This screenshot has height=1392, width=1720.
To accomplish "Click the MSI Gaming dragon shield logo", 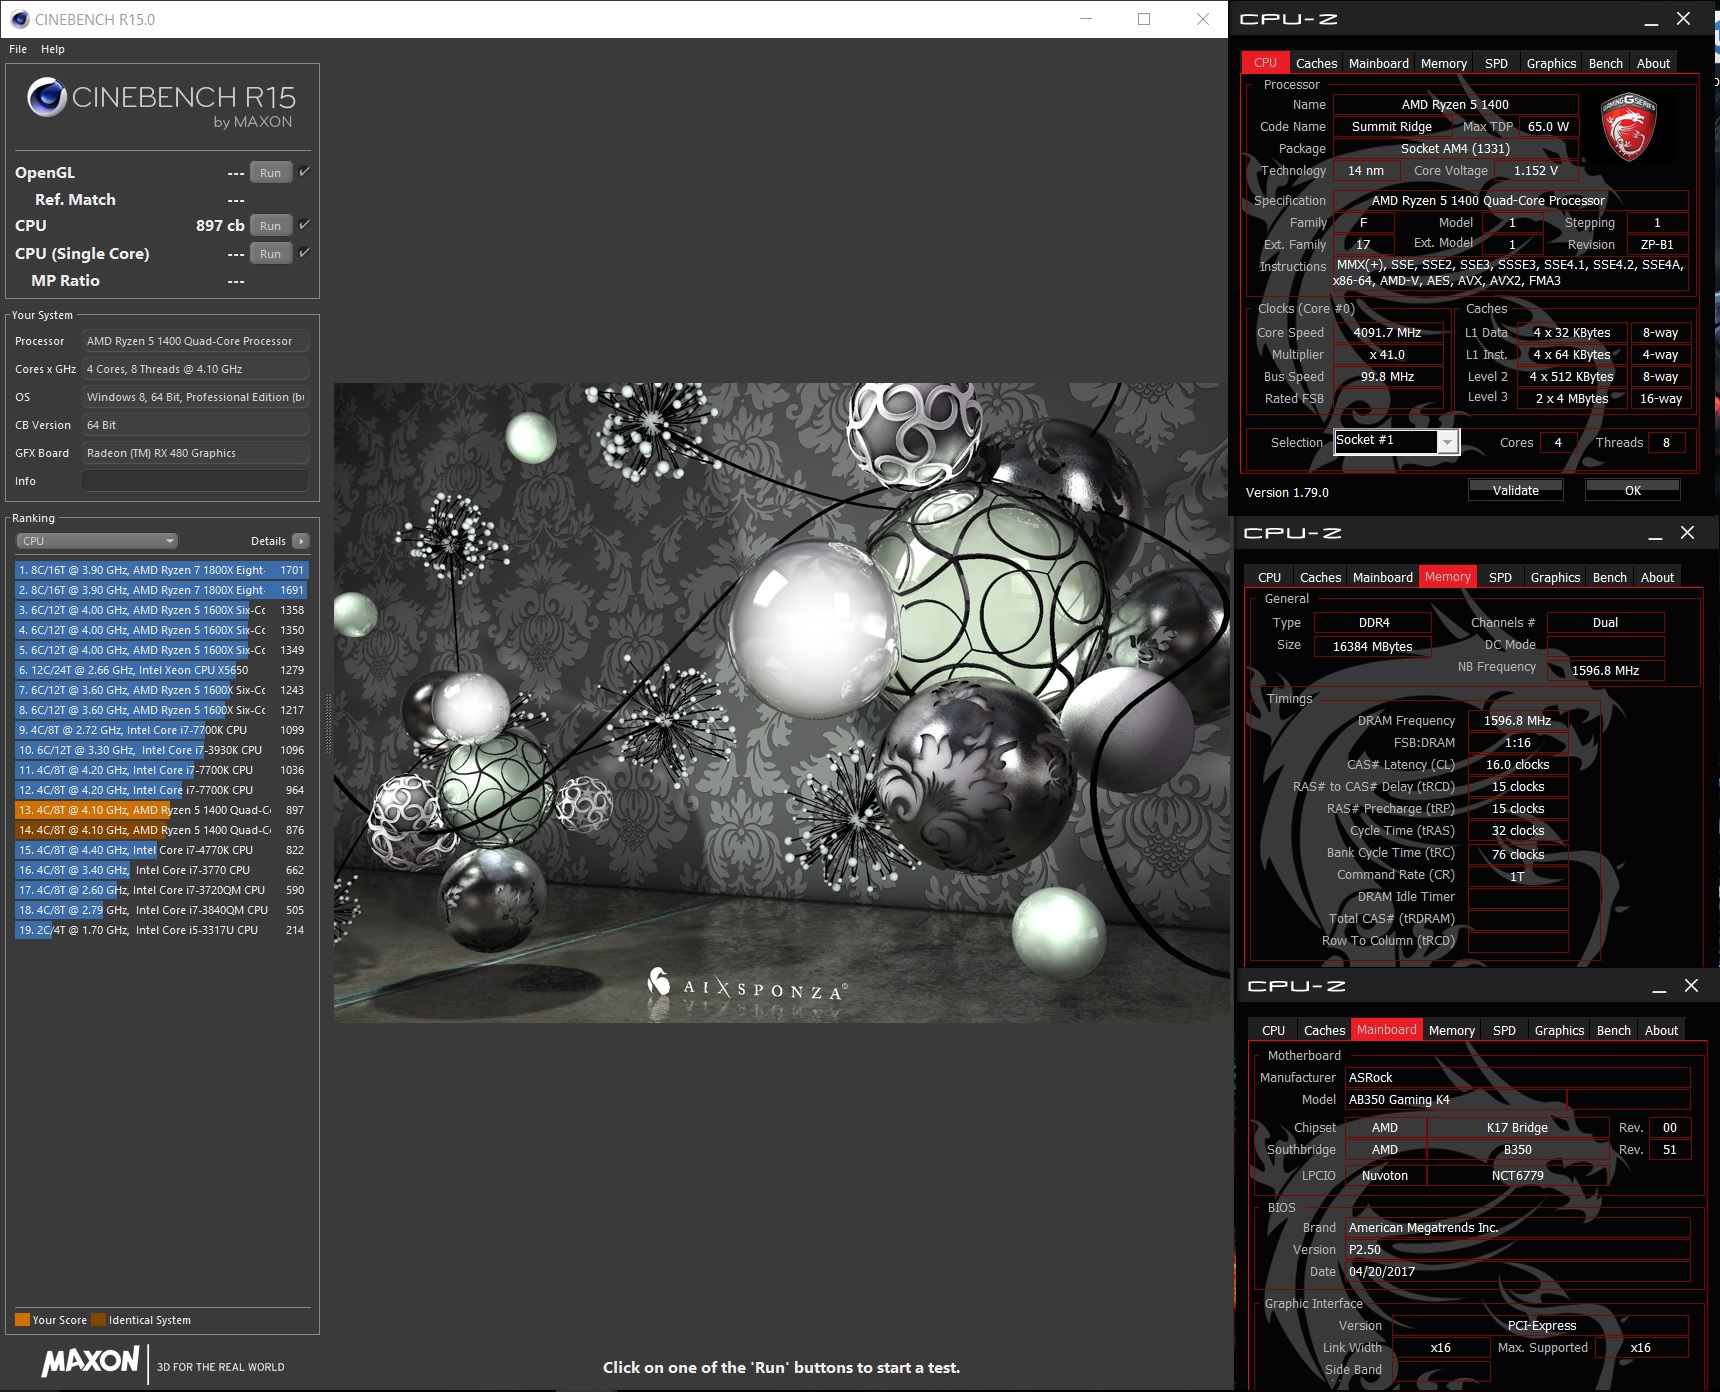I will pos(1628,127).
